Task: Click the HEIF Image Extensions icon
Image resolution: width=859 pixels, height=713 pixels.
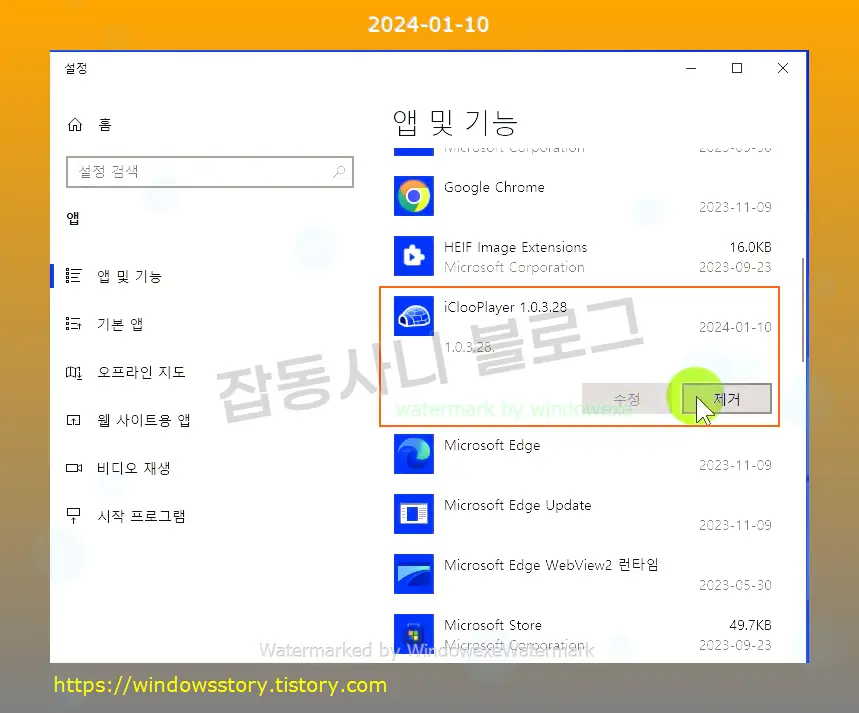Action: coord(414,256)
